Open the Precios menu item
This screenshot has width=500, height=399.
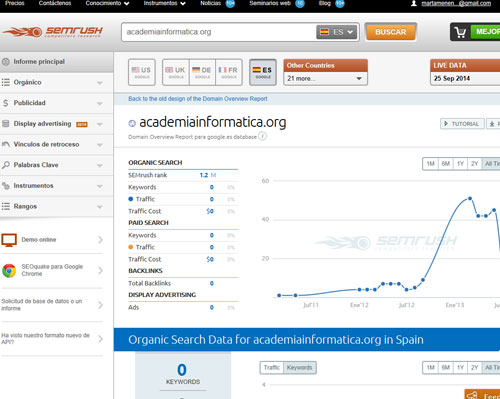(15, 3)
